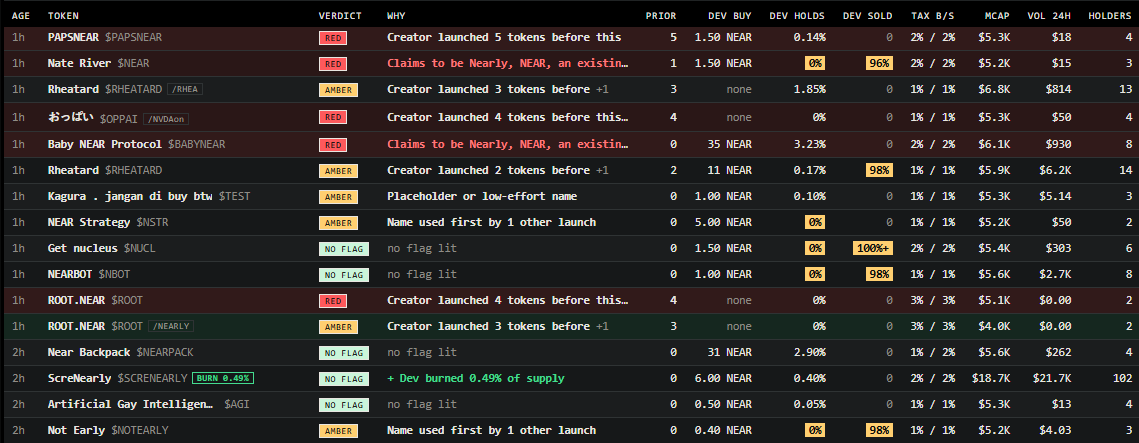This screenshot has height=443, width=1139.
Task: Click the 6.00 NEAR dev buy value
Action: [723, 378]
